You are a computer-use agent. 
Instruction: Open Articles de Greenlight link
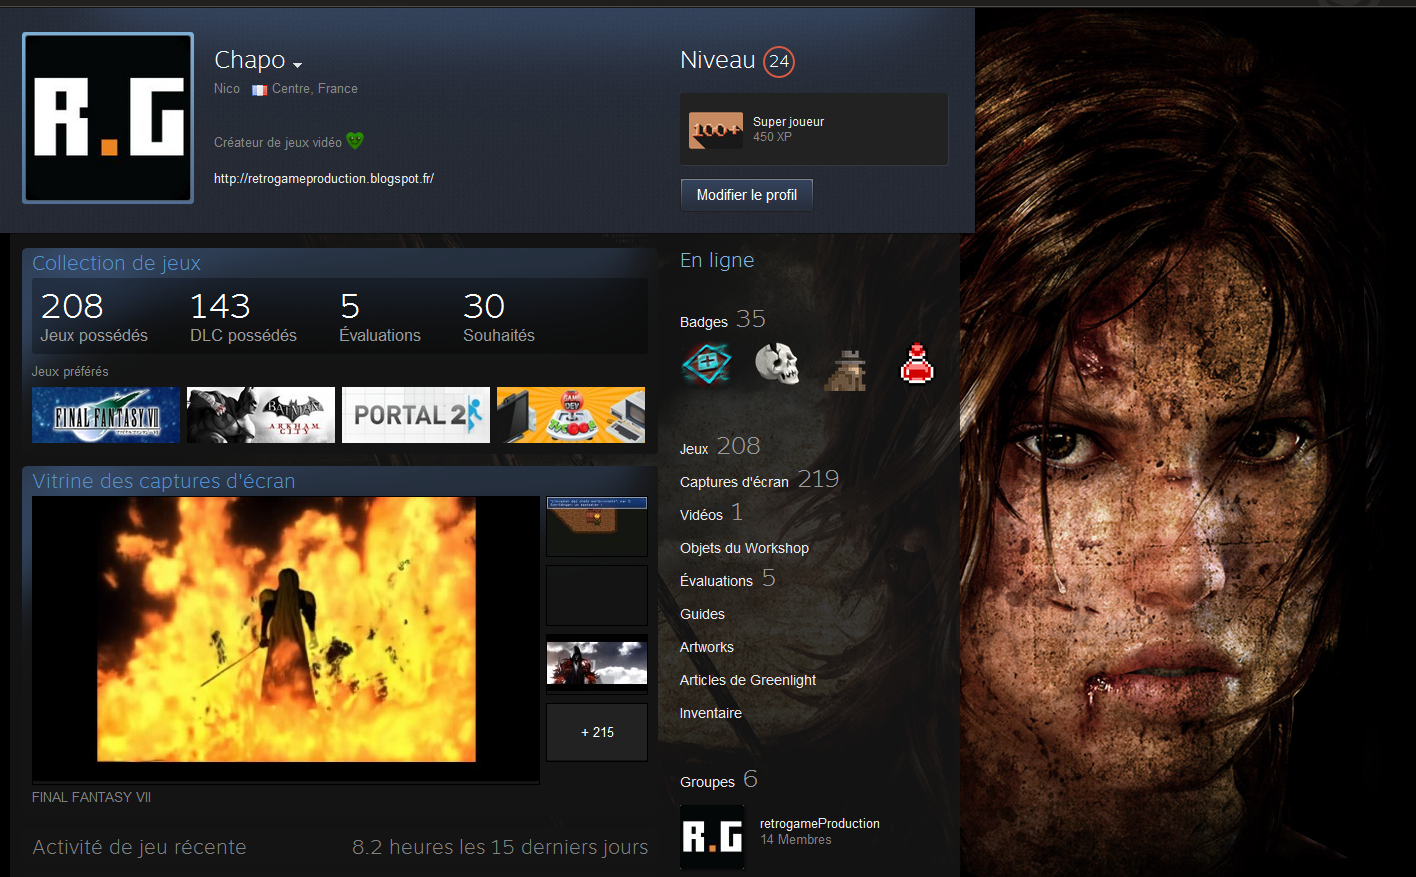pos(748,680)
